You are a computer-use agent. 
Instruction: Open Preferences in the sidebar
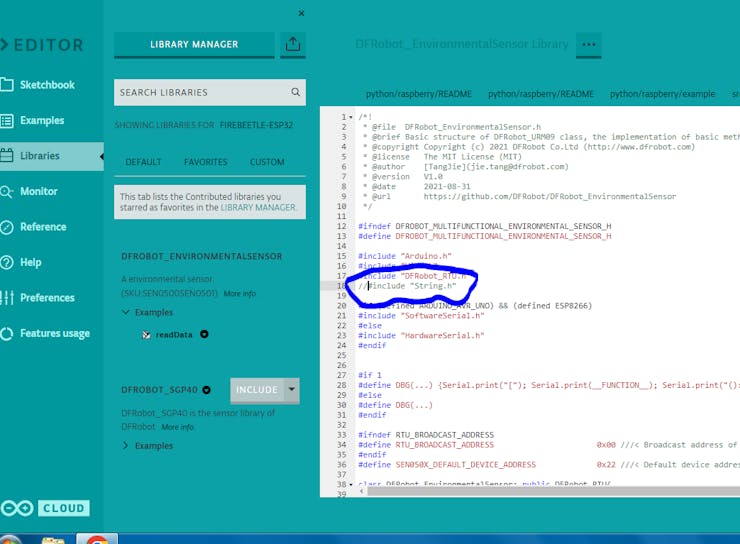(47, 298)
